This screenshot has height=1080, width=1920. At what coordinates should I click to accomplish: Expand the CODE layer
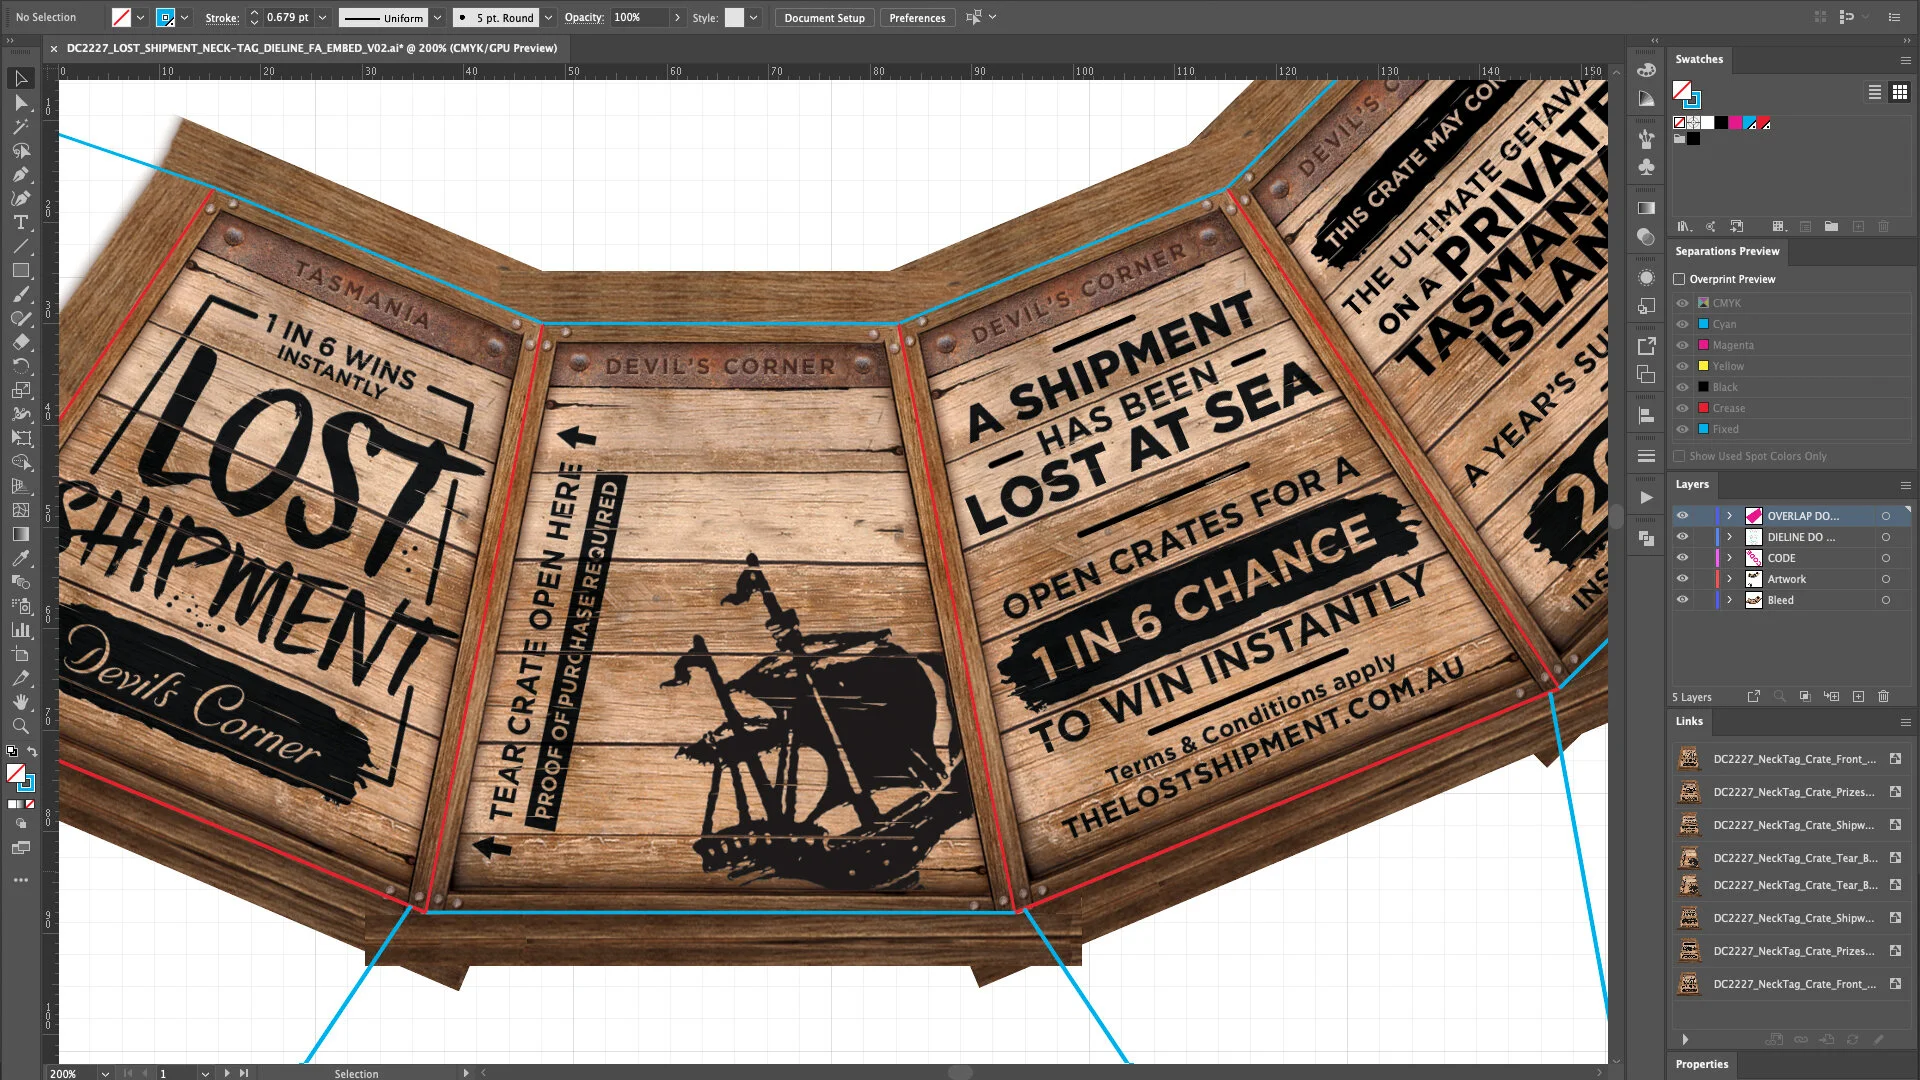[x=1729, y=558]
